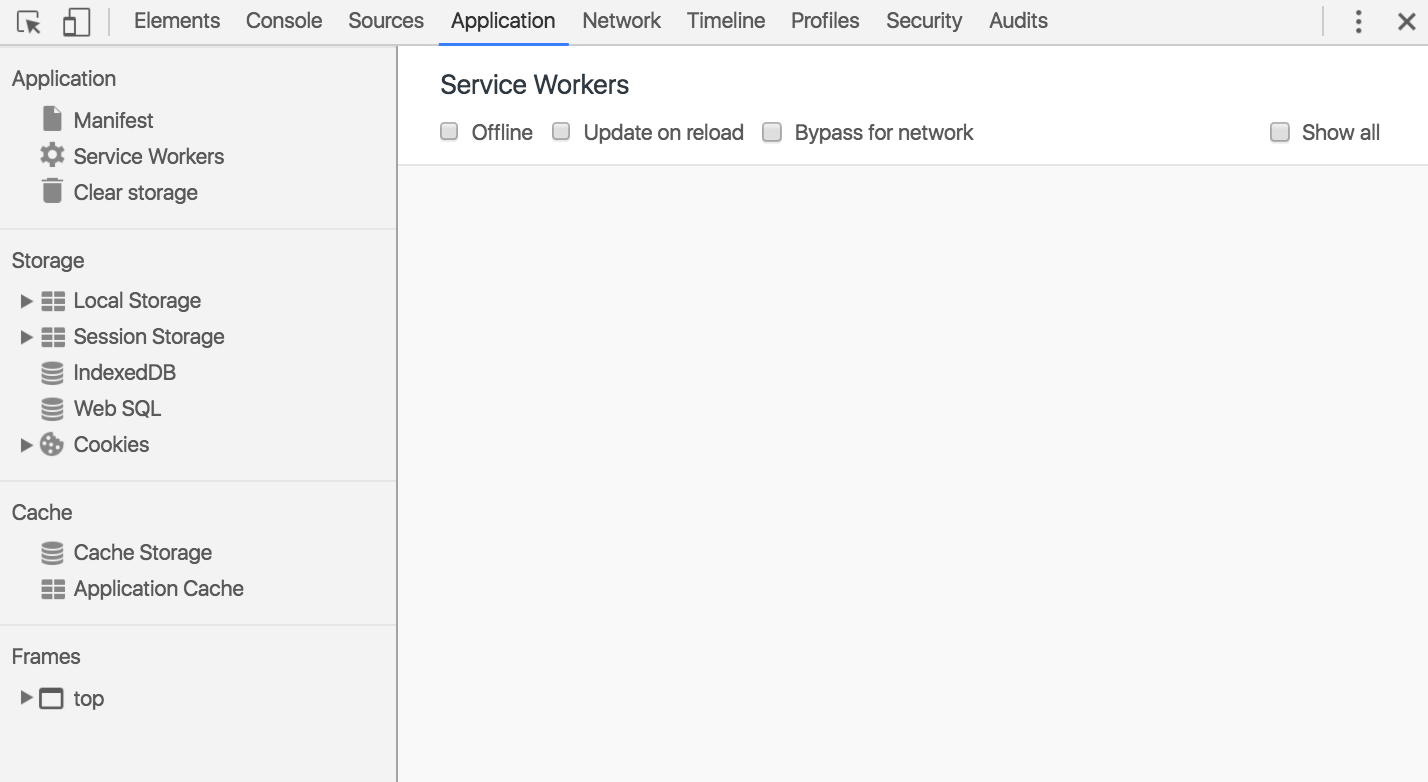Open the DevTools three-dot menu
The image size is (1428, 782).
tap(1358, 21)
